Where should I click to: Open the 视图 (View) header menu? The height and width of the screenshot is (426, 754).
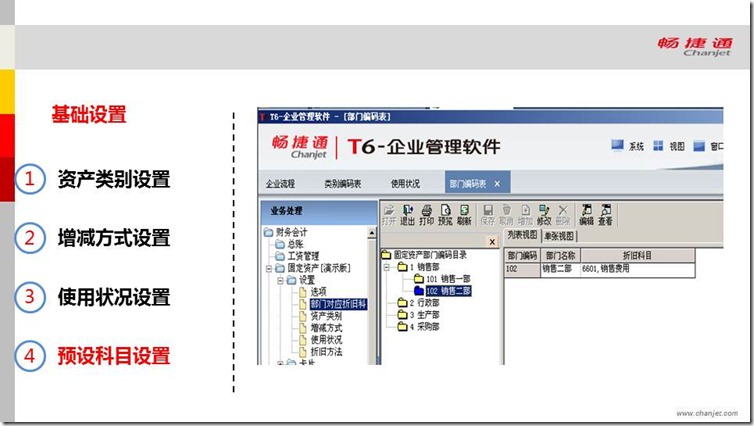tap(669, 146)
